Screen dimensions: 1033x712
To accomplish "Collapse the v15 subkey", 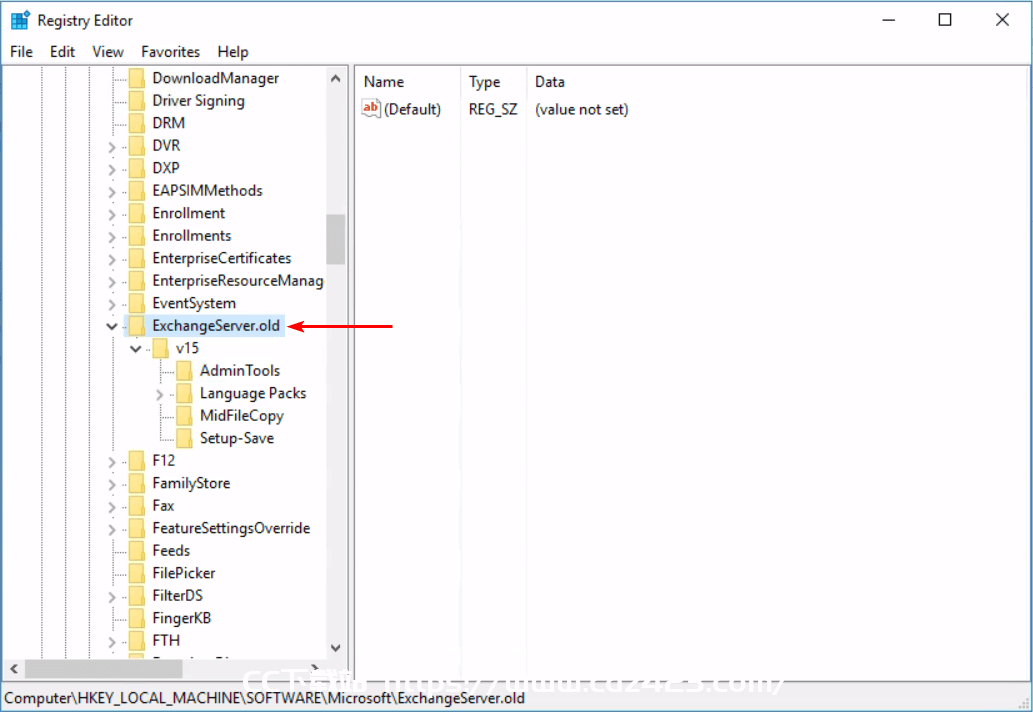I will (136, 348).
